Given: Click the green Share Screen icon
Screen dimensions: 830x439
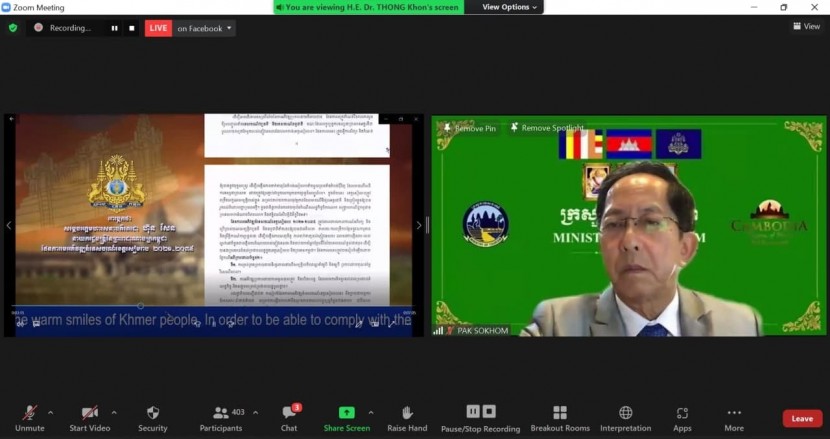Looking at the screenshot, I should point(346,413).
